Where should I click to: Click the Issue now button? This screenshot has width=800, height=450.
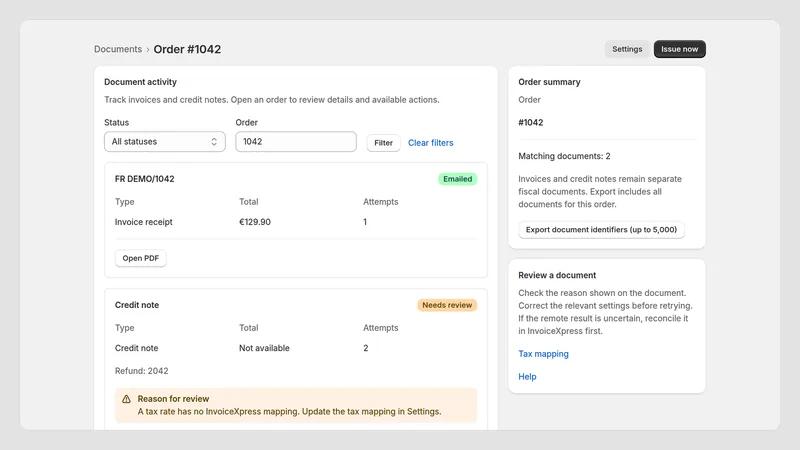pos(680,49)
